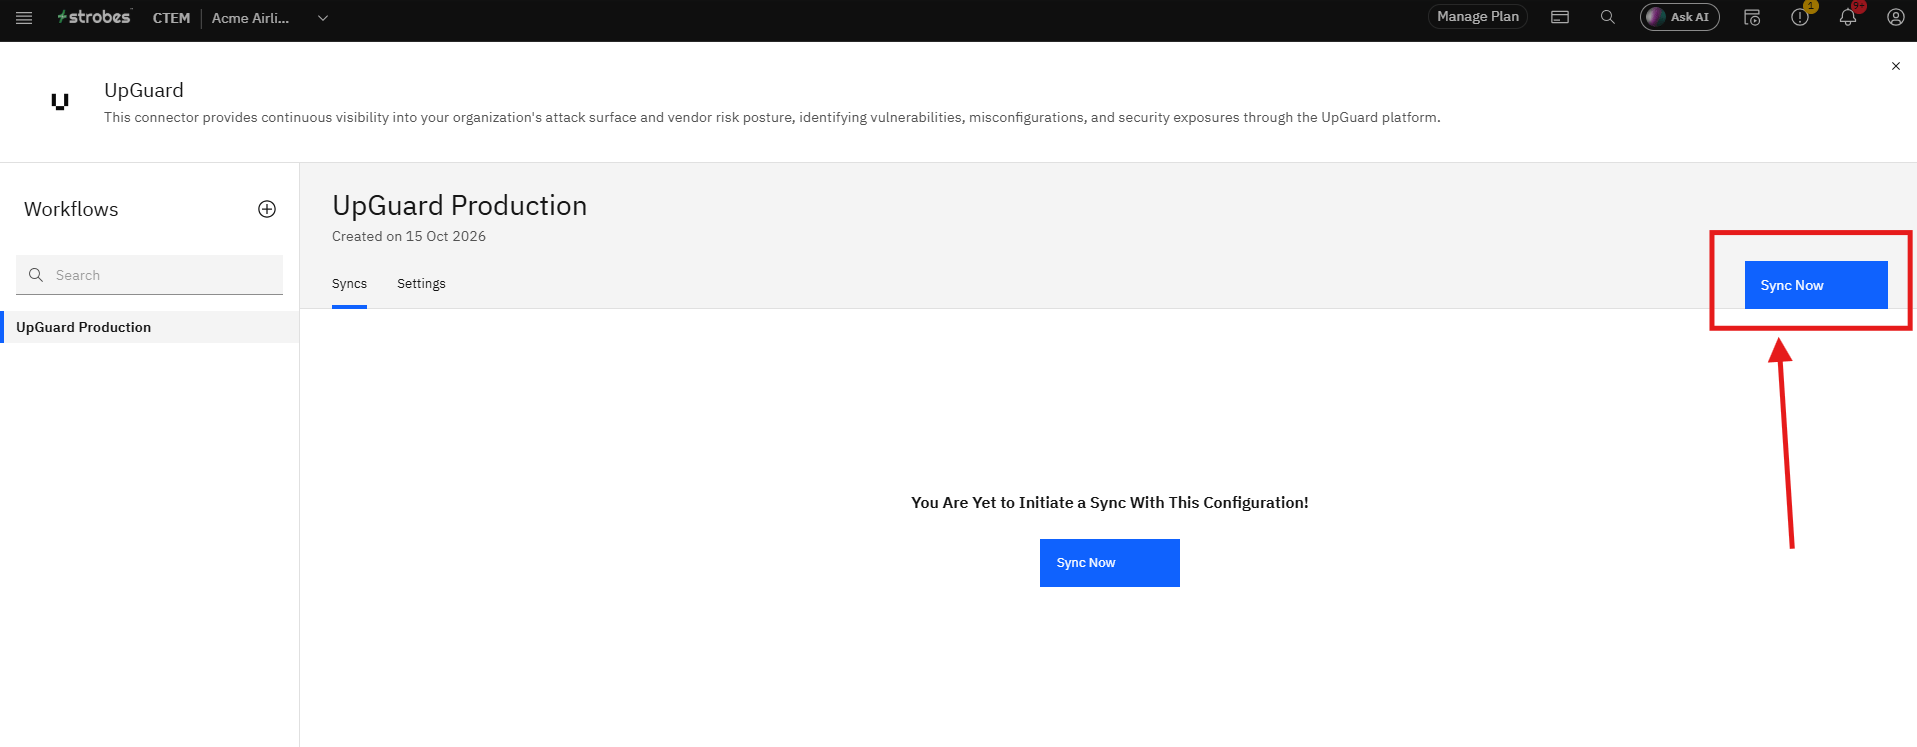Screen dimensions: 1917x747
Task: Click the strobes logo in header
Action: click(94, 17)
